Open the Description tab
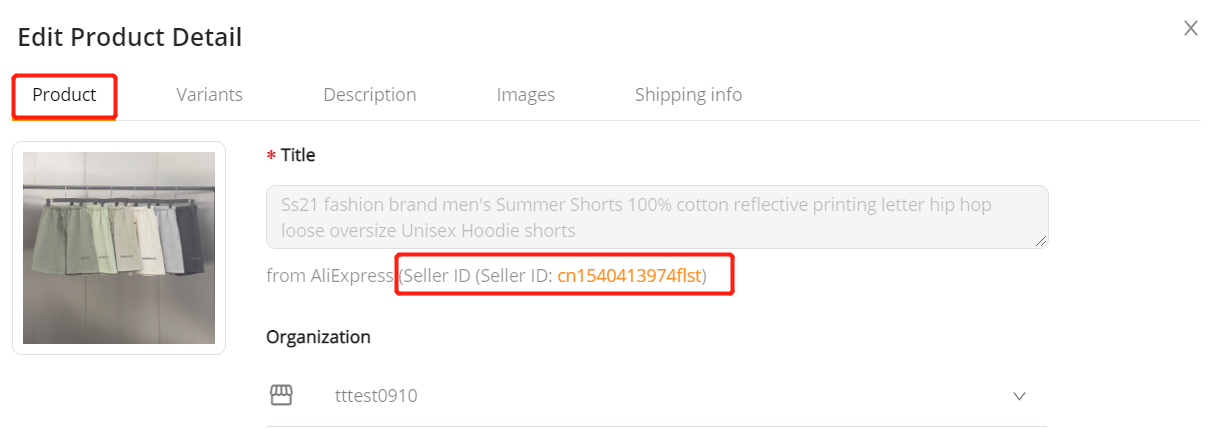Screen dimensions: 1213x429 369,95
